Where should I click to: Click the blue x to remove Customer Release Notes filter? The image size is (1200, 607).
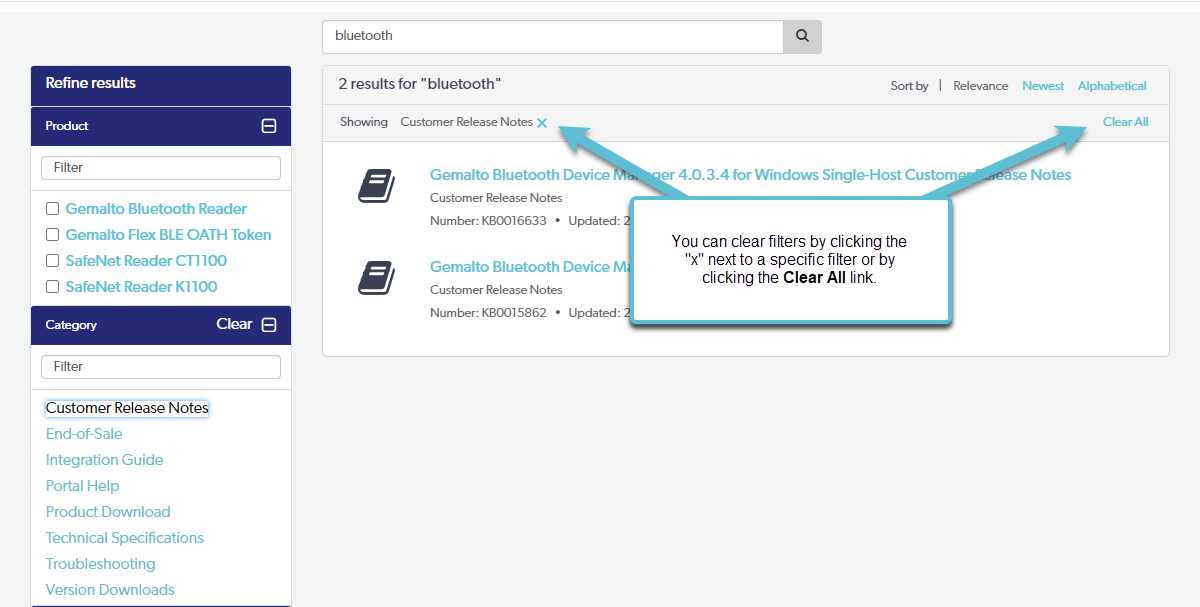click(x=542, y=122)
